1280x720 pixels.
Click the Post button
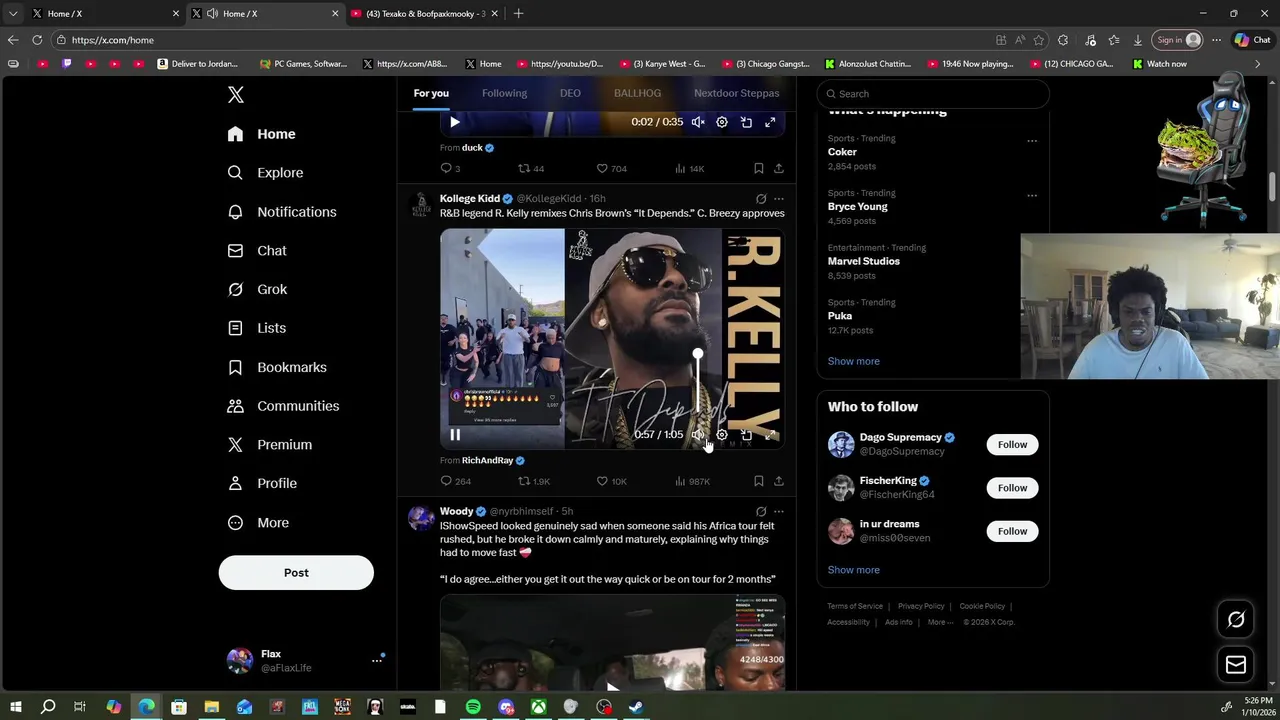(296, 573)
